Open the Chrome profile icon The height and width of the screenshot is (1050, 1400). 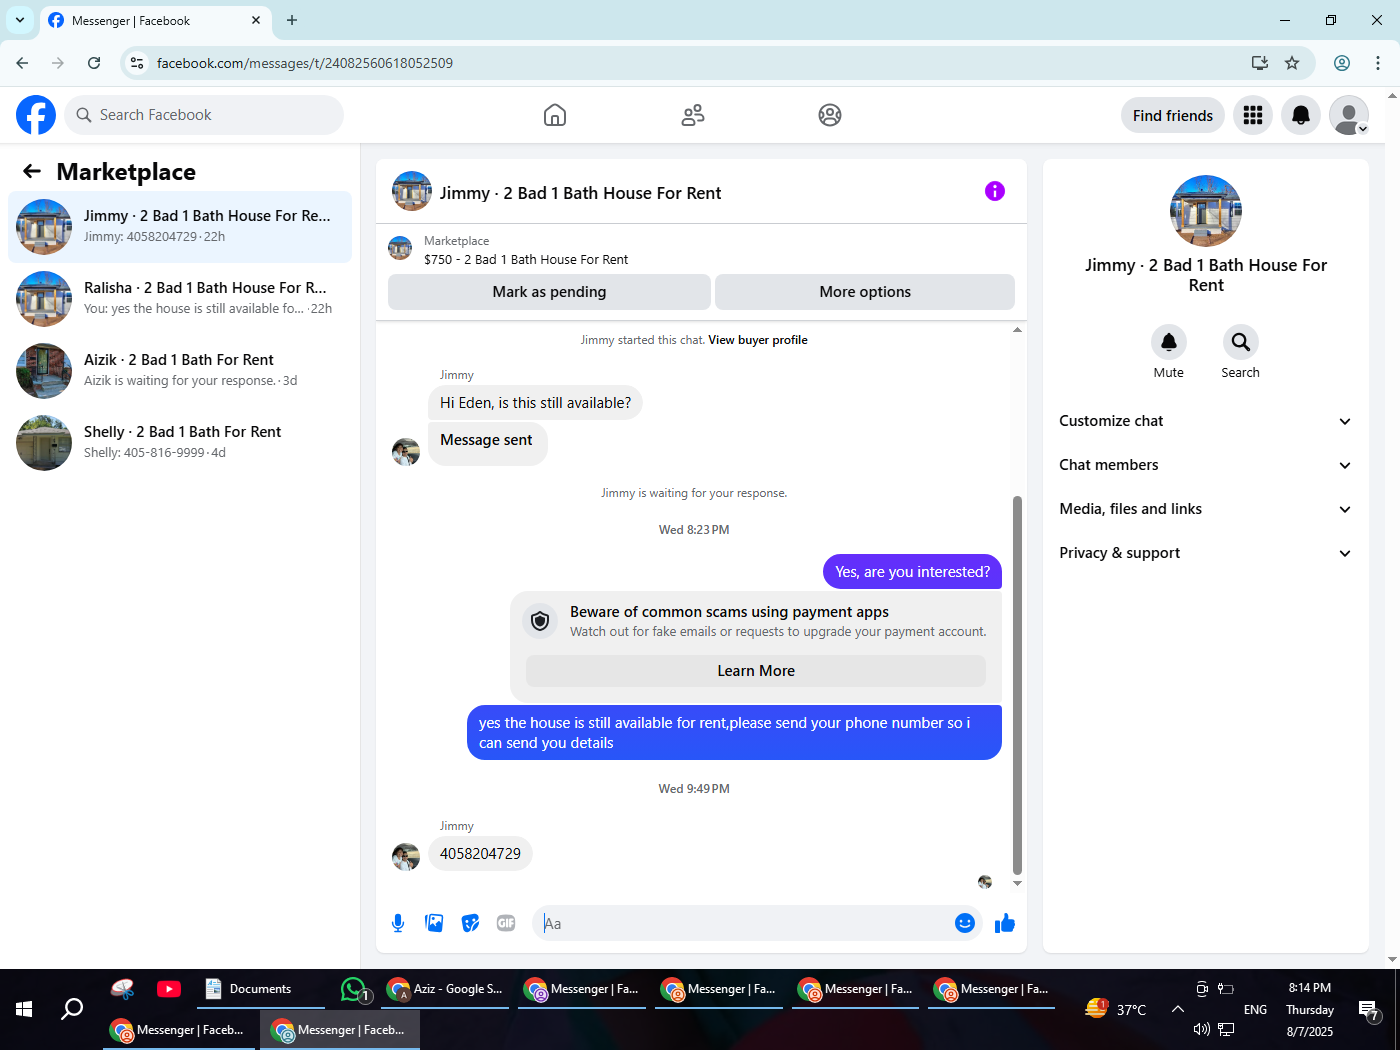tap(1342, 63)
